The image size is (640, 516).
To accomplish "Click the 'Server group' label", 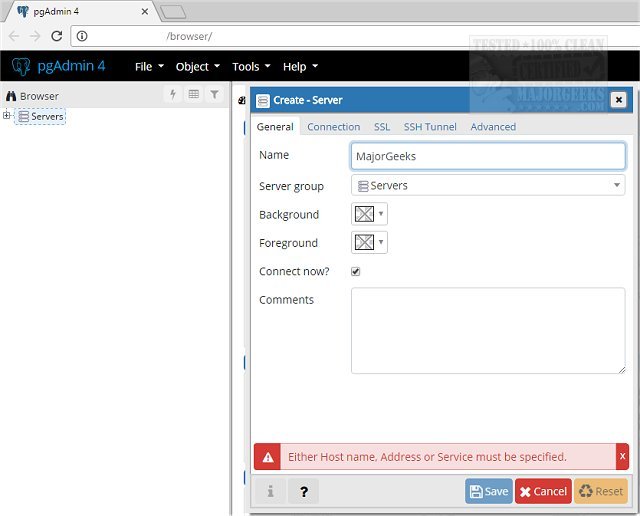I will click(291, 187).
